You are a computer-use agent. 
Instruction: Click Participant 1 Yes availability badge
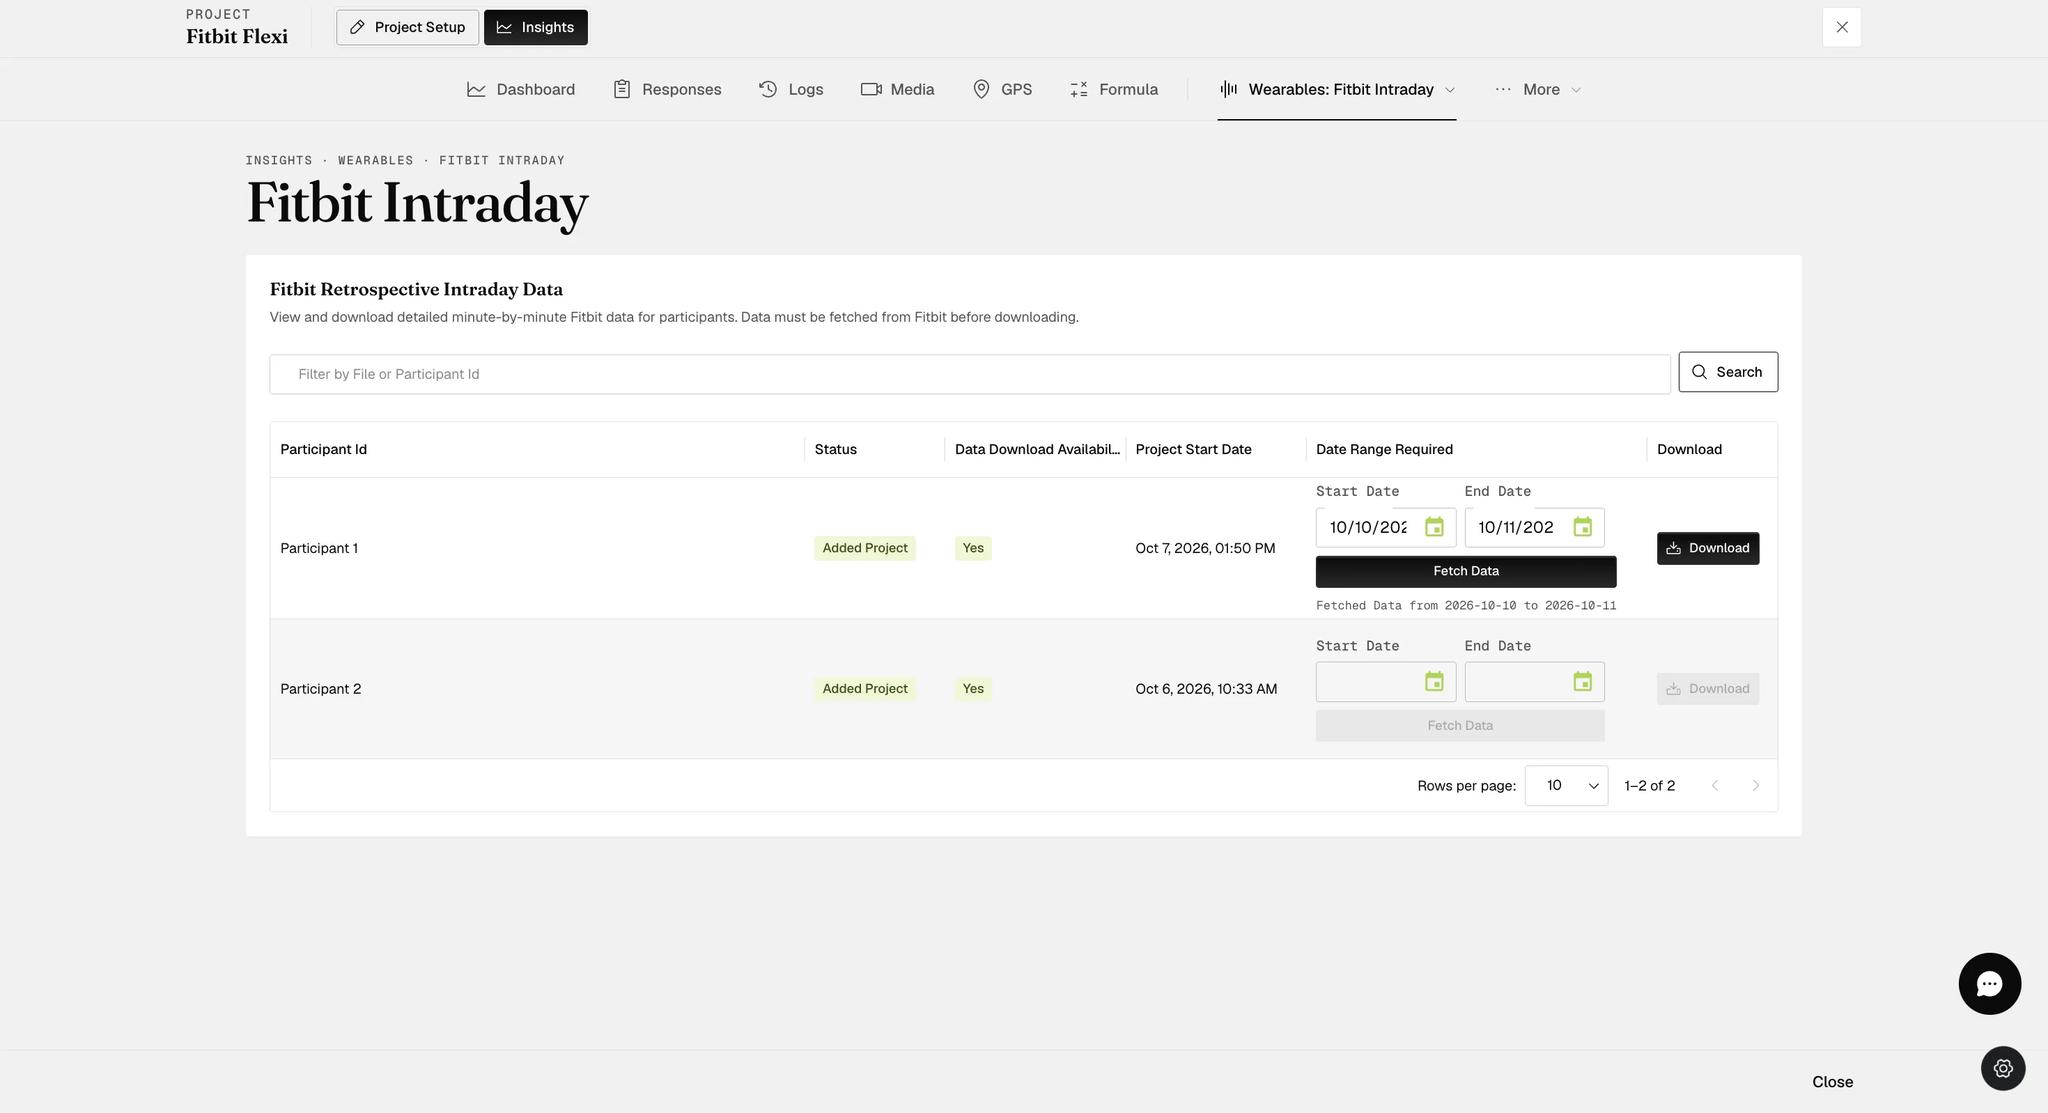coord(973,548)
